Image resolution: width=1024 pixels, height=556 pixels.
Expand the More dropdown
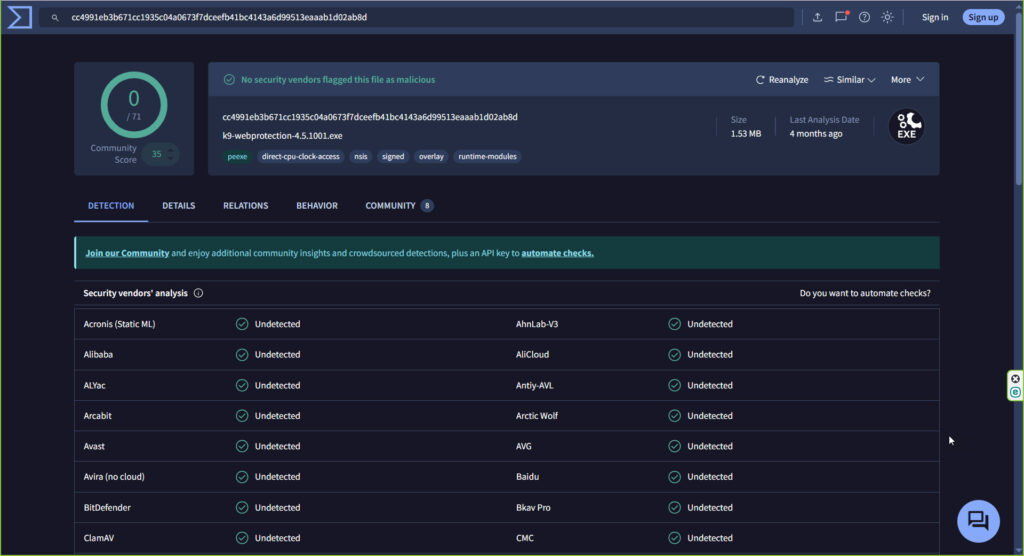[907, 80]
